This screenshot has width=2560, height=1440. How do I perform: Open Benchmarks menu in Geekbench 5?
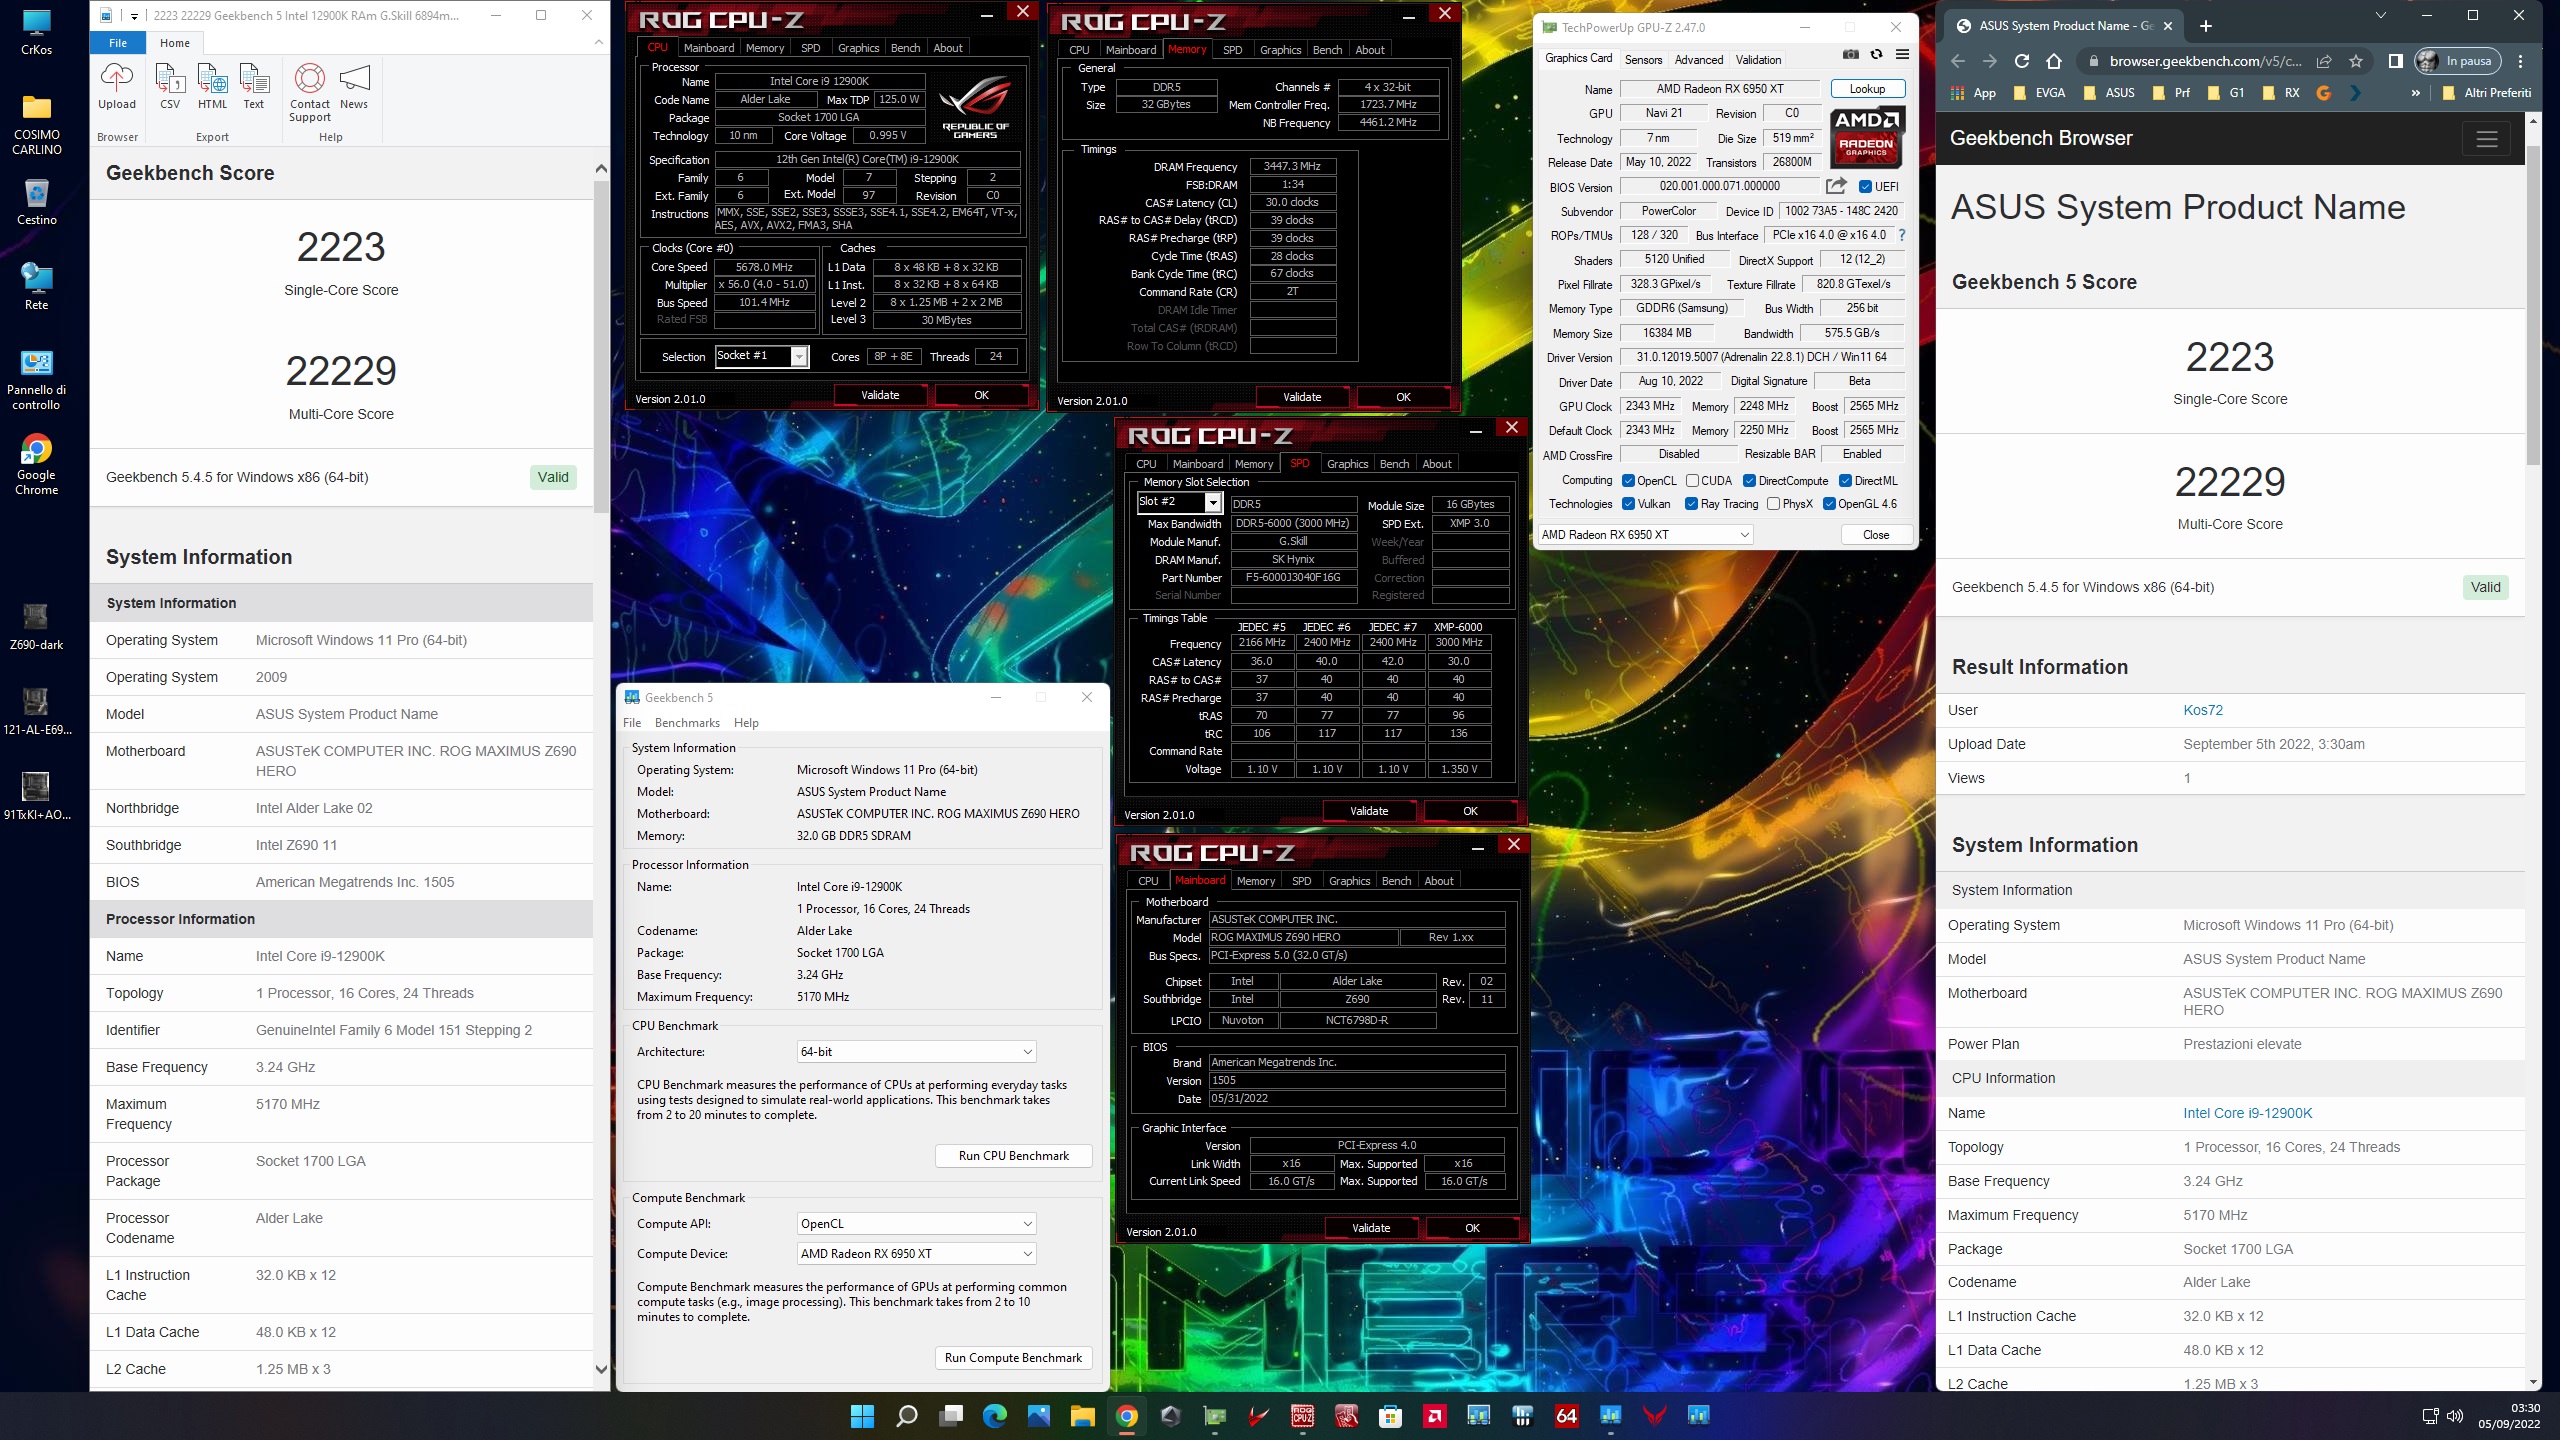687,722
